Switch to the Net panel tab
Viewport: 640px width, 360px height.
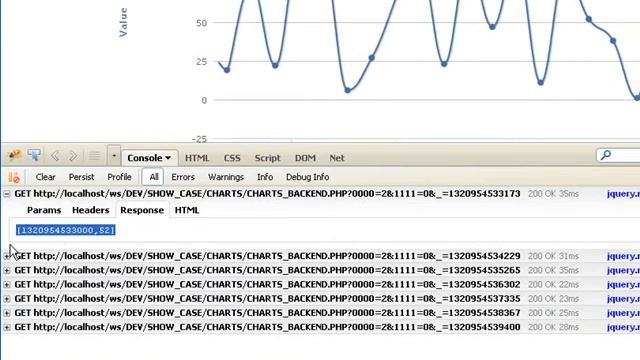(x=337, y=158)
